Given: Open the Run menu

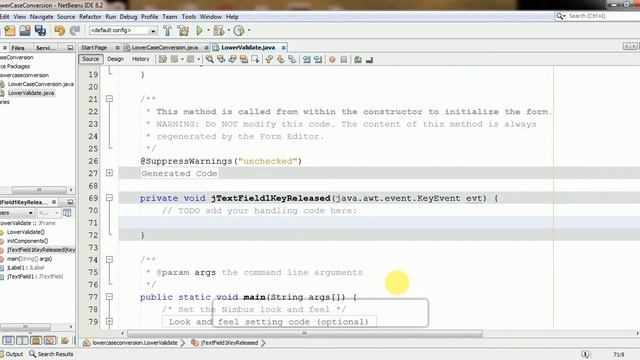Looking at the screenshot, I should [111, 17].
